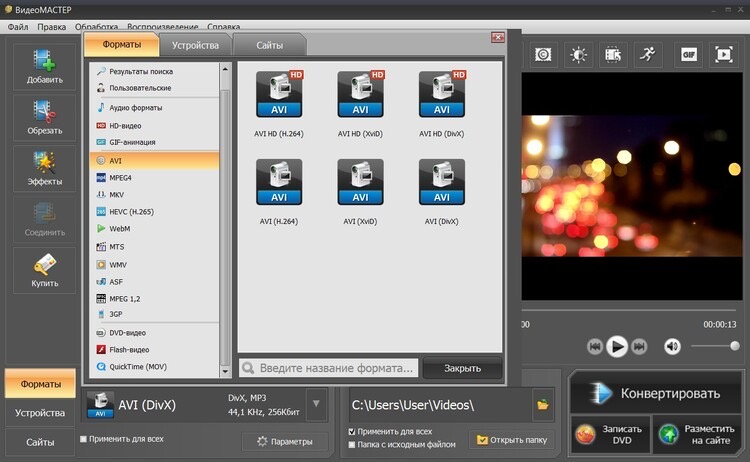The height and width of the screenshot is (462, 750).
Task: Select the AVI HD (H.264) format icon
Action: point(279,95)
